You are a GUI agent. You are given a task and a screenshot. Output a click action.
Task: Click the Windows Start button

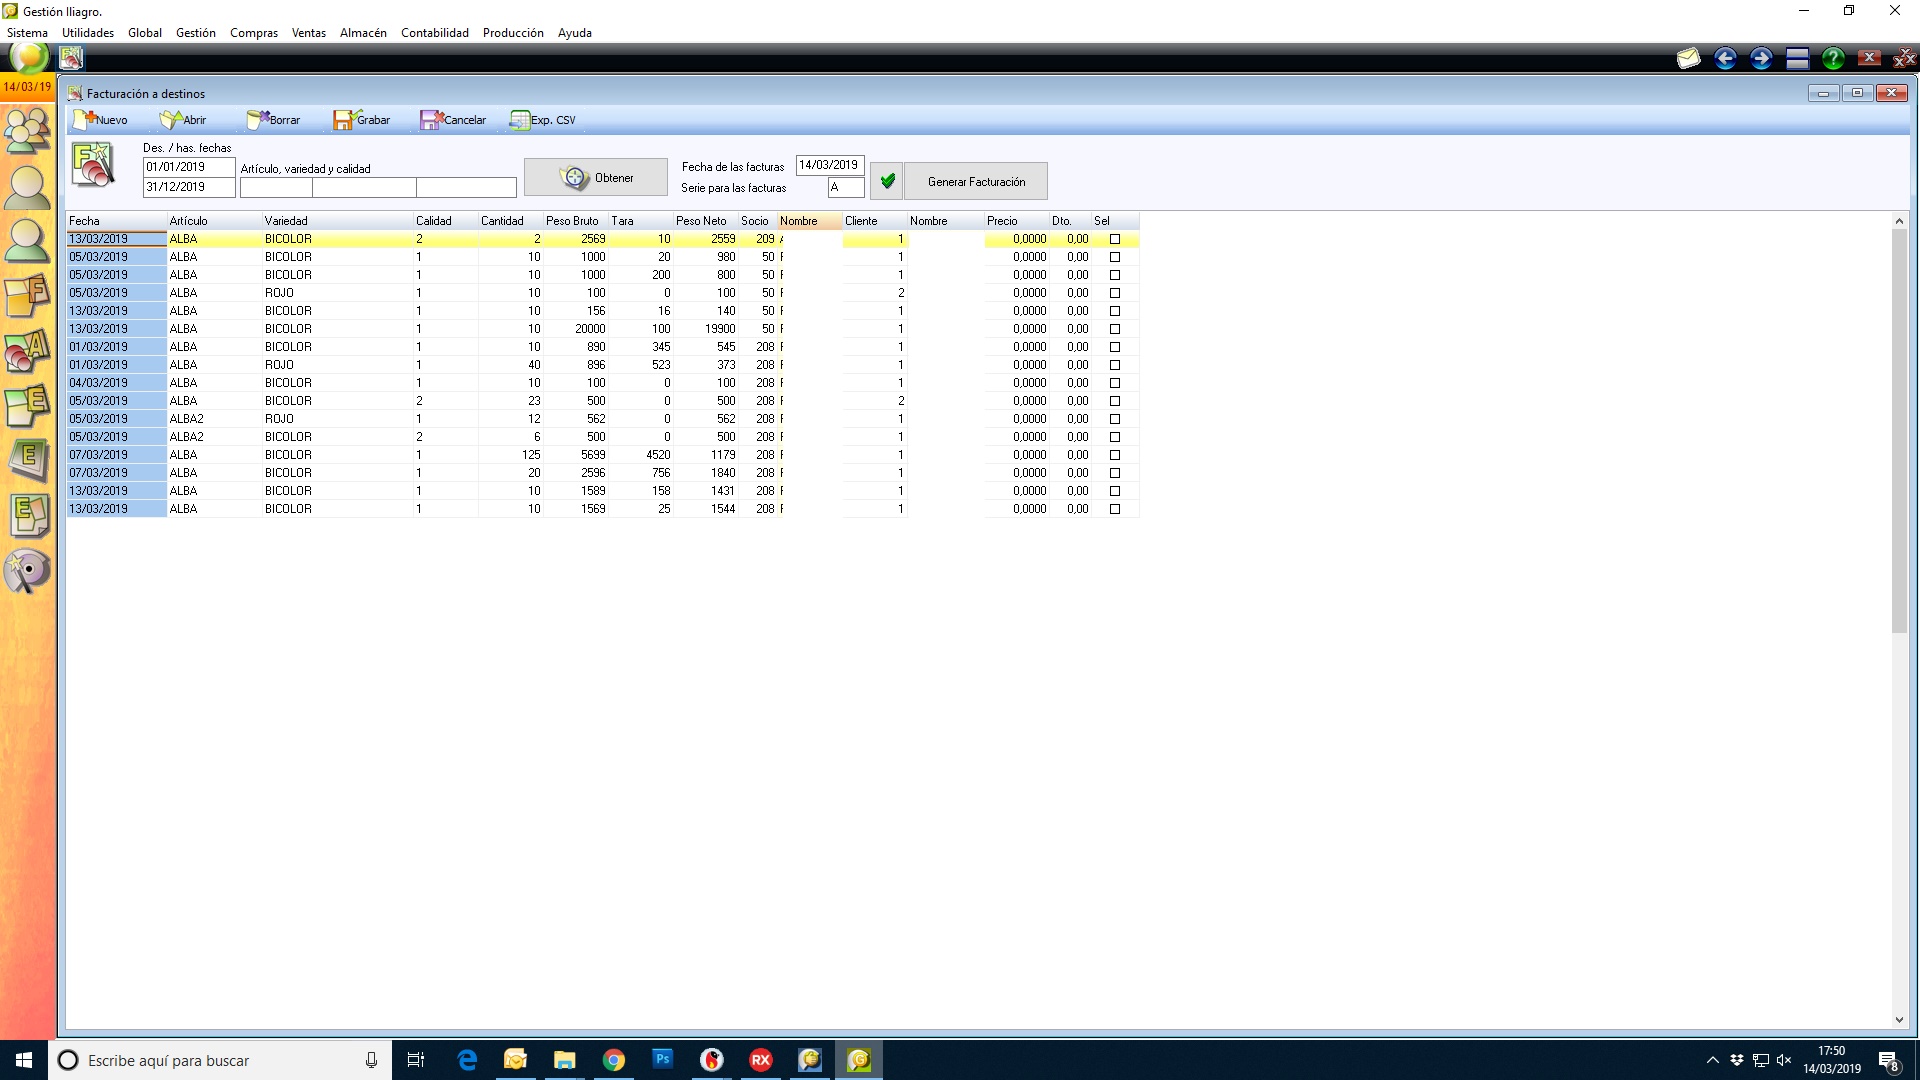pyautogui.click(x=24, y=1060)
